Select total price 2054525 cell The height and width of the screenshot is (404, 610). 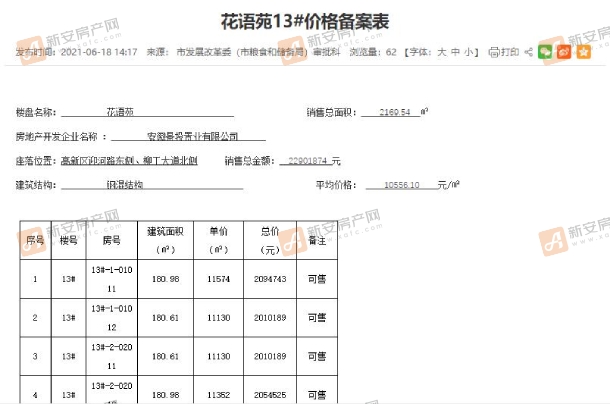click(x=270, y=390)
